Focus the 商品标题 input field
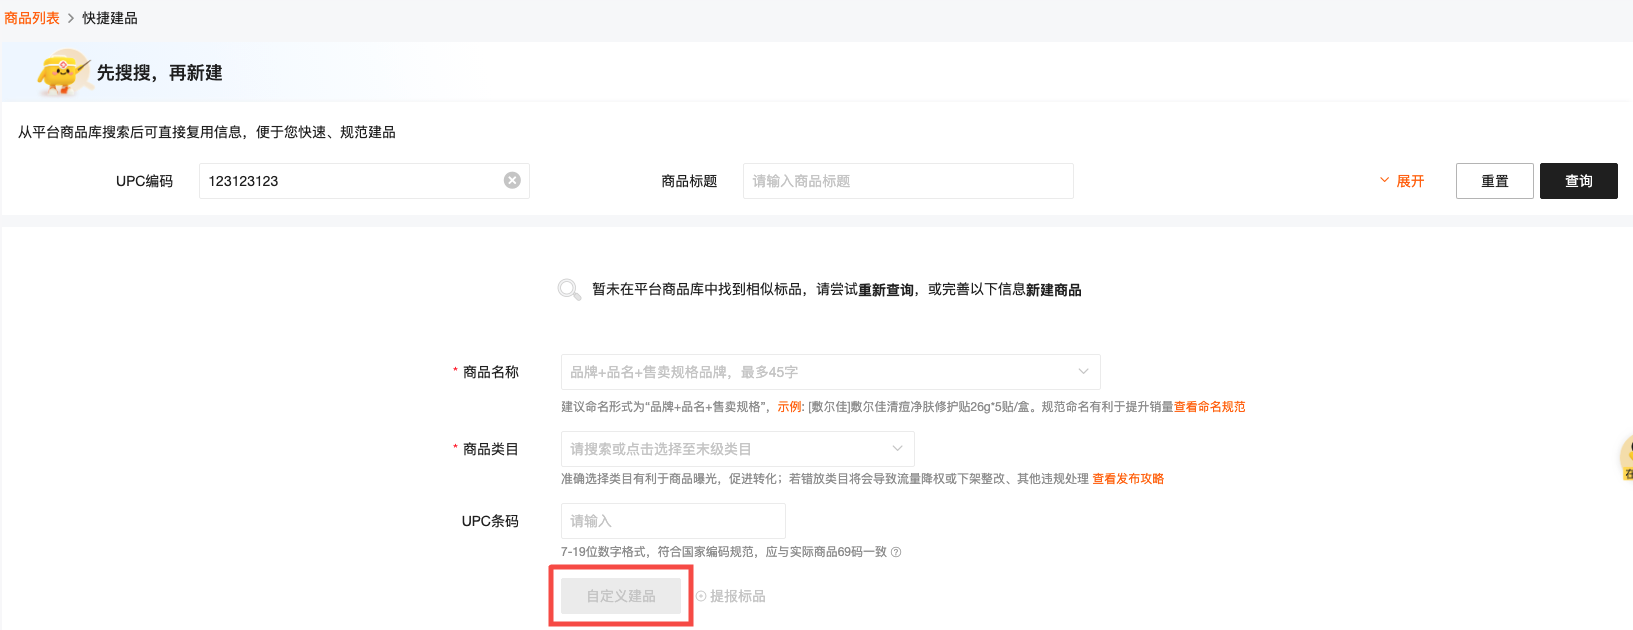 click(907, 181)
